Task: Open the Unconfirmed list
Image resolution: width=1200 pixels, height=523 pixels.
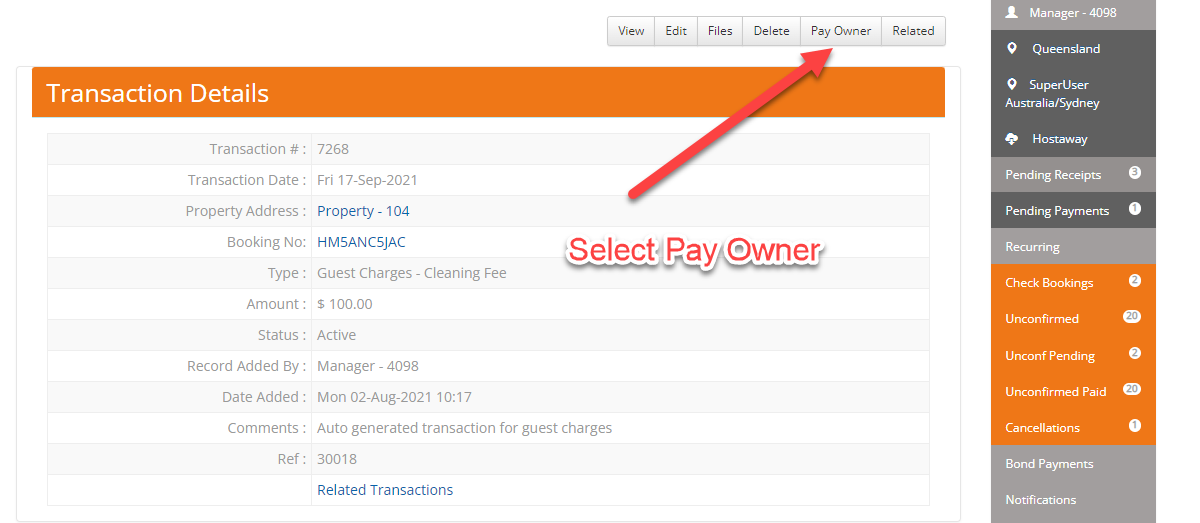Action: pyautogui.click(x=1073, y=319)
